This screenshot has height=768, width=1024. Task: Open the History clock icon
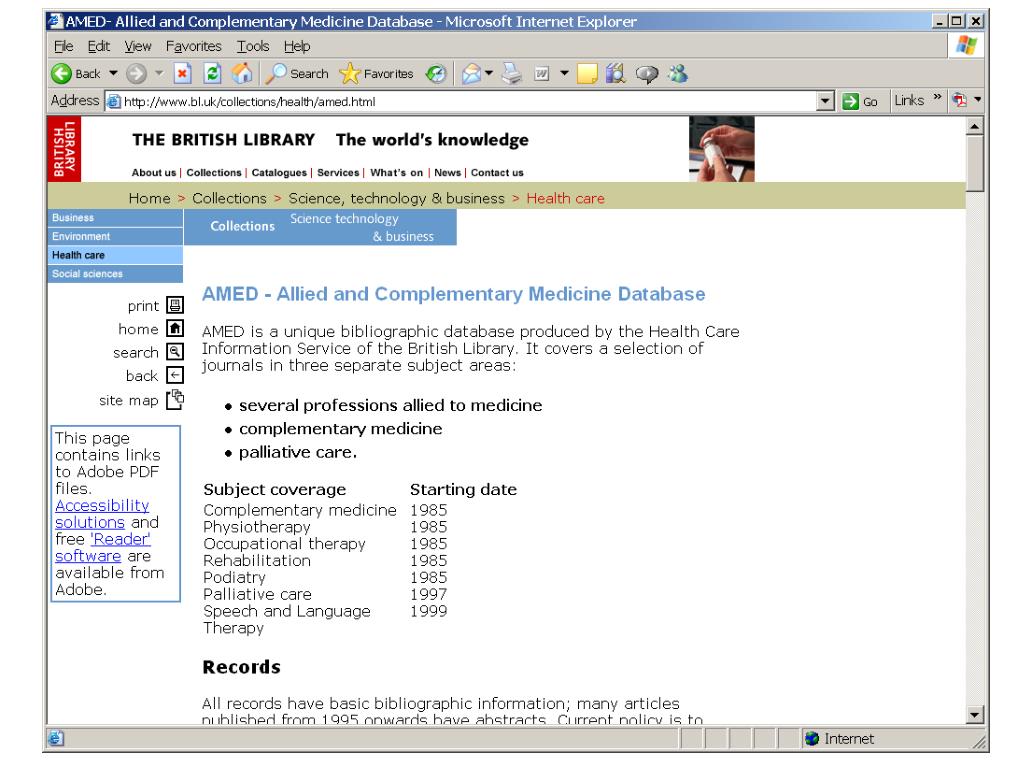click(x=436, y=74)
